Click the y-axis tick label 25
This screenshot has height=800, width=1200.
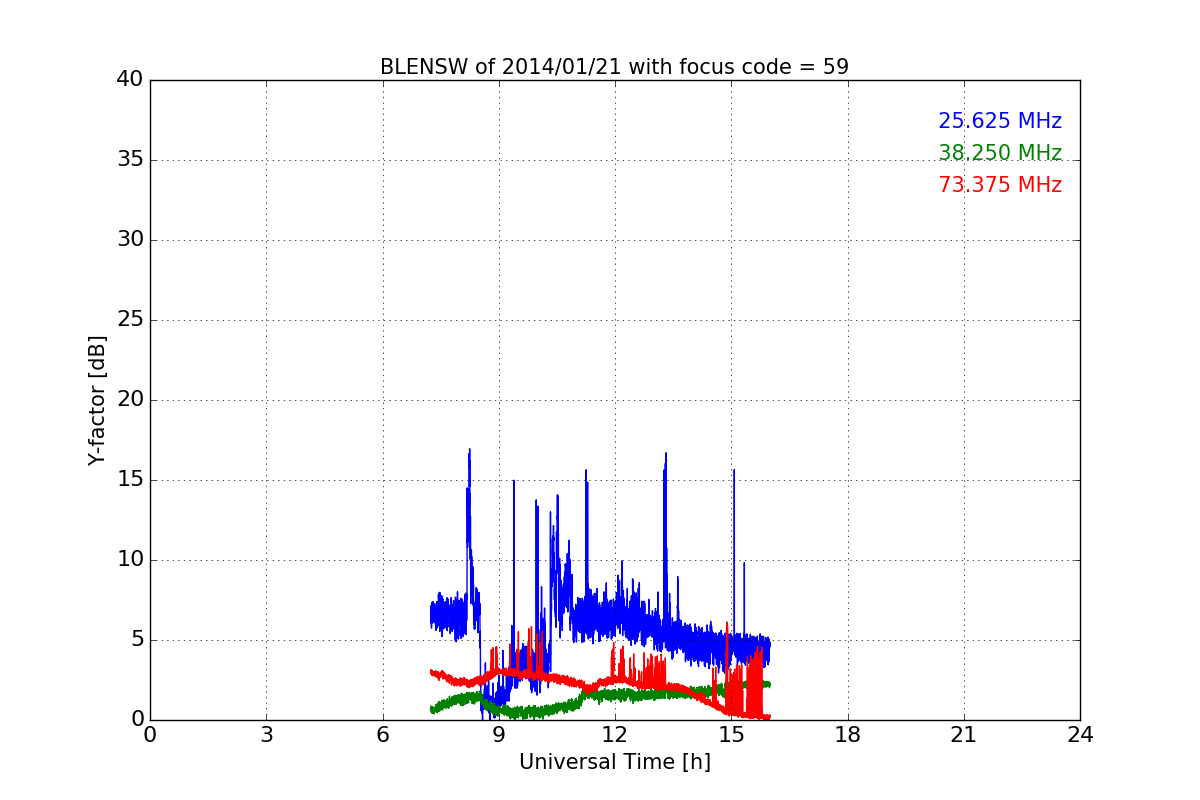click(130, 320)
